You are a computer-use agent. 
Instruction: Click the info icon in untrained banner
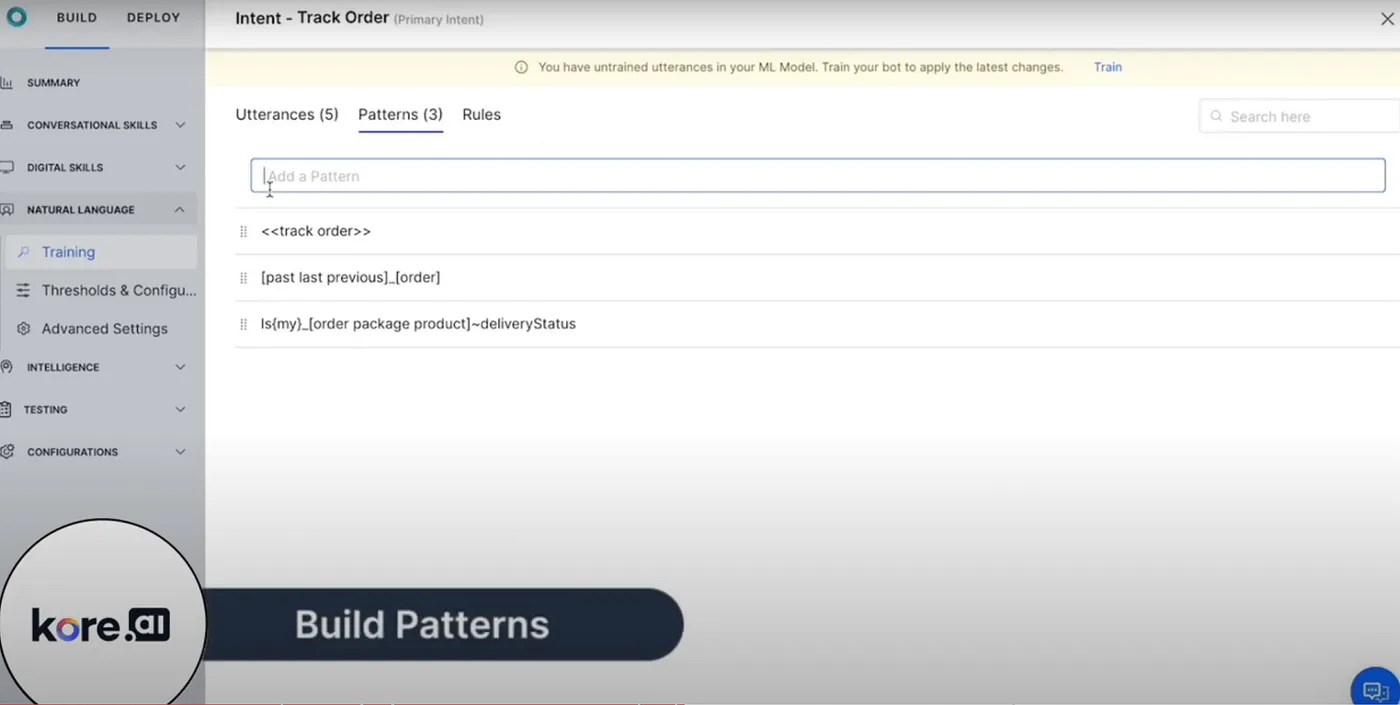521,67
